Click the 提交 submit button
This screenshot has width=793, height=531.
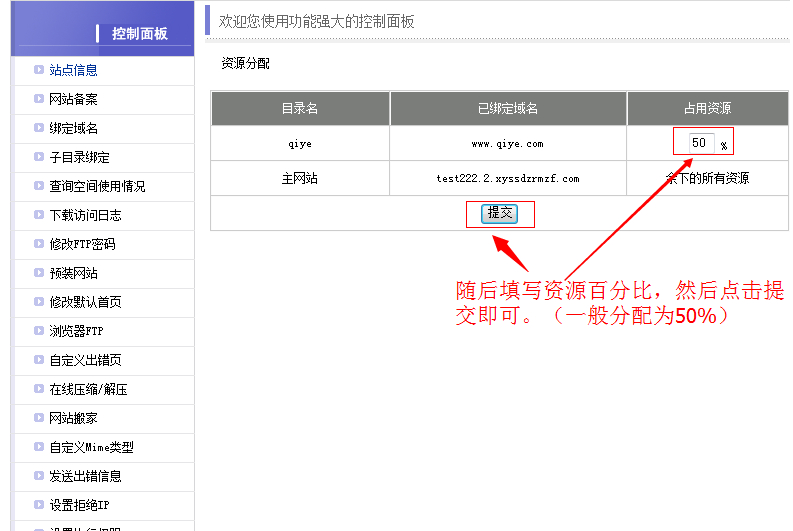tap(500, 213)
